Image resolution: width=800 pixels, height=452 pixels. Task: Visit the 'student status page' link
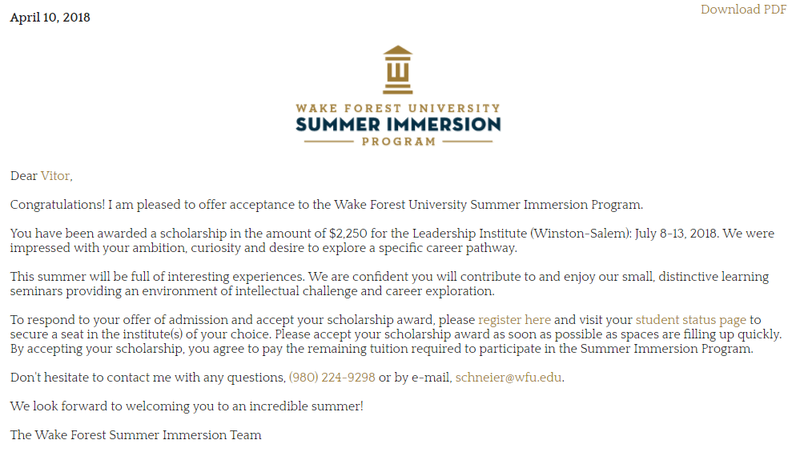(691, 320)
